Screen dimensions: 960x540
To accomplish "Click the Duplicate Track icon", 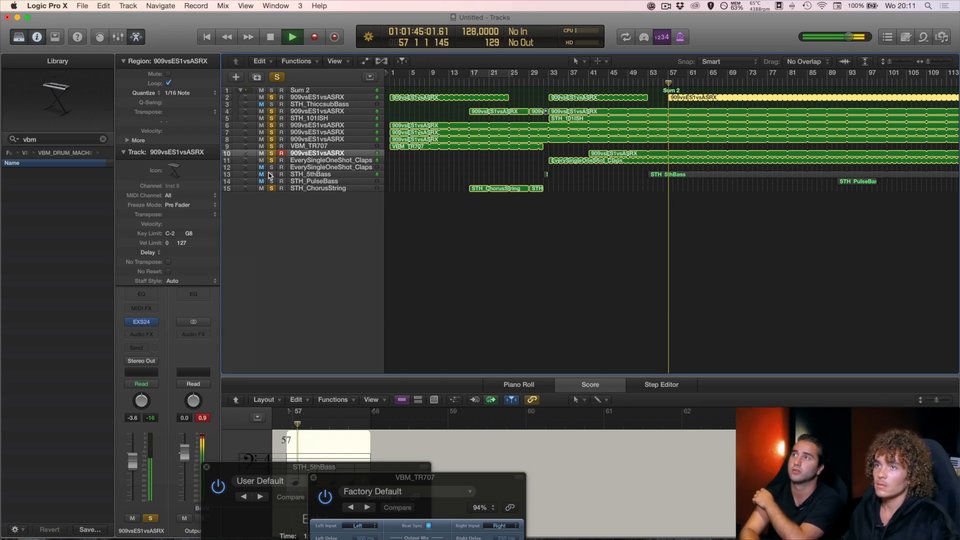I will [257, 77].
